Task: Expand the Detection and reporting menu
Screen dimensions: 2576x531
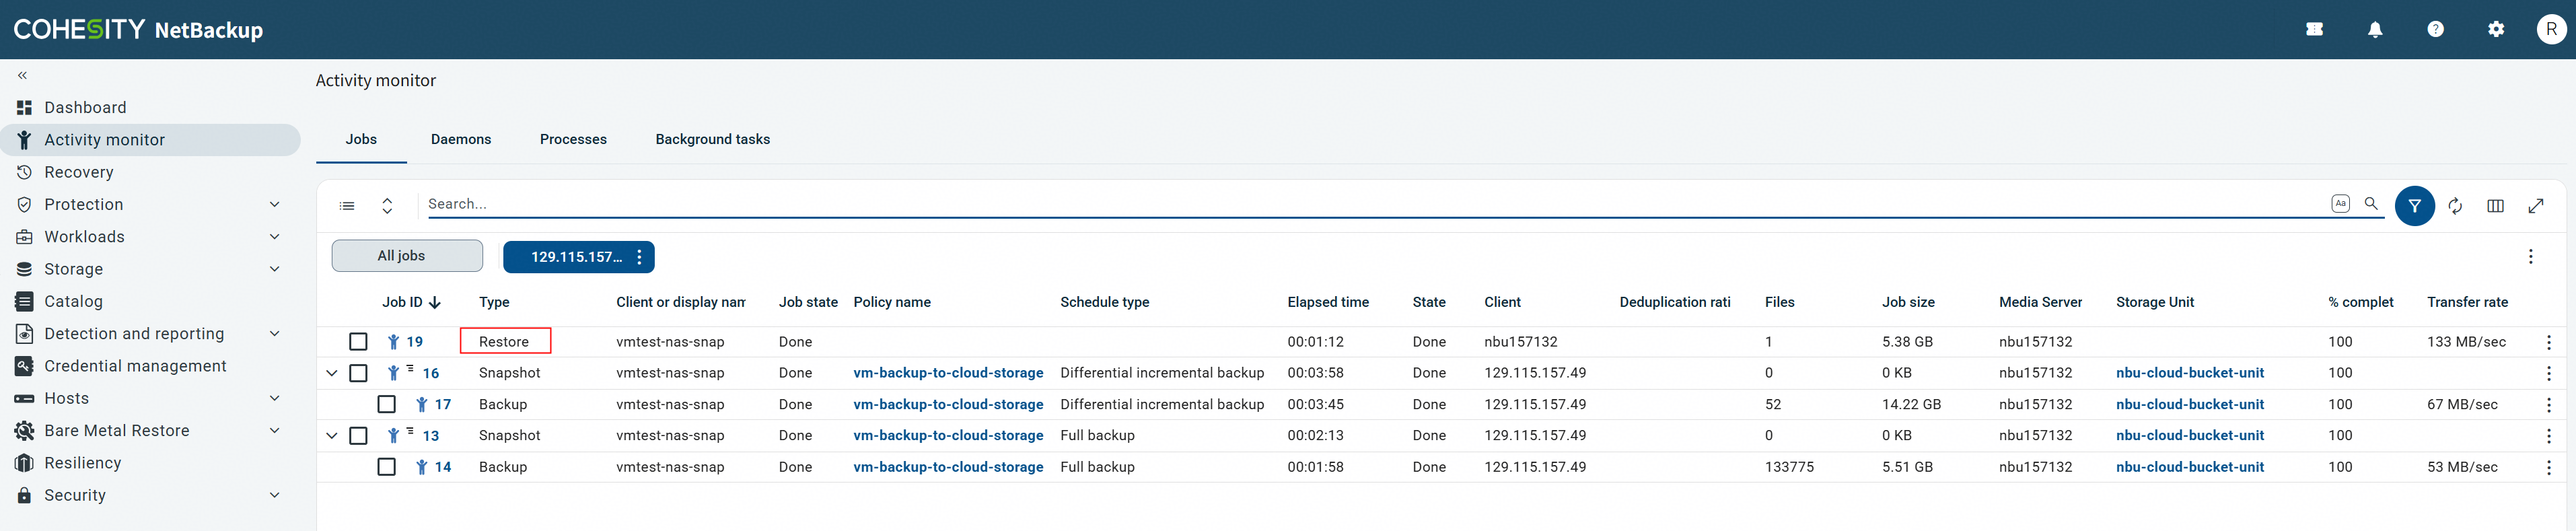Action: click(274, 334)
